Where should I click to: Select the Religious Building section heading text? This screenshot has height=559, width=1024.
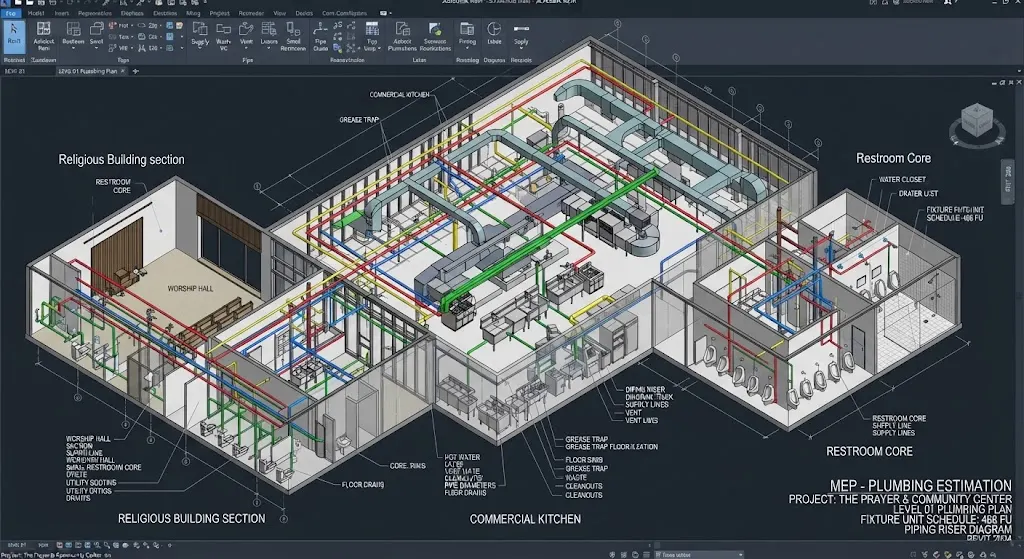pos(121,159)
